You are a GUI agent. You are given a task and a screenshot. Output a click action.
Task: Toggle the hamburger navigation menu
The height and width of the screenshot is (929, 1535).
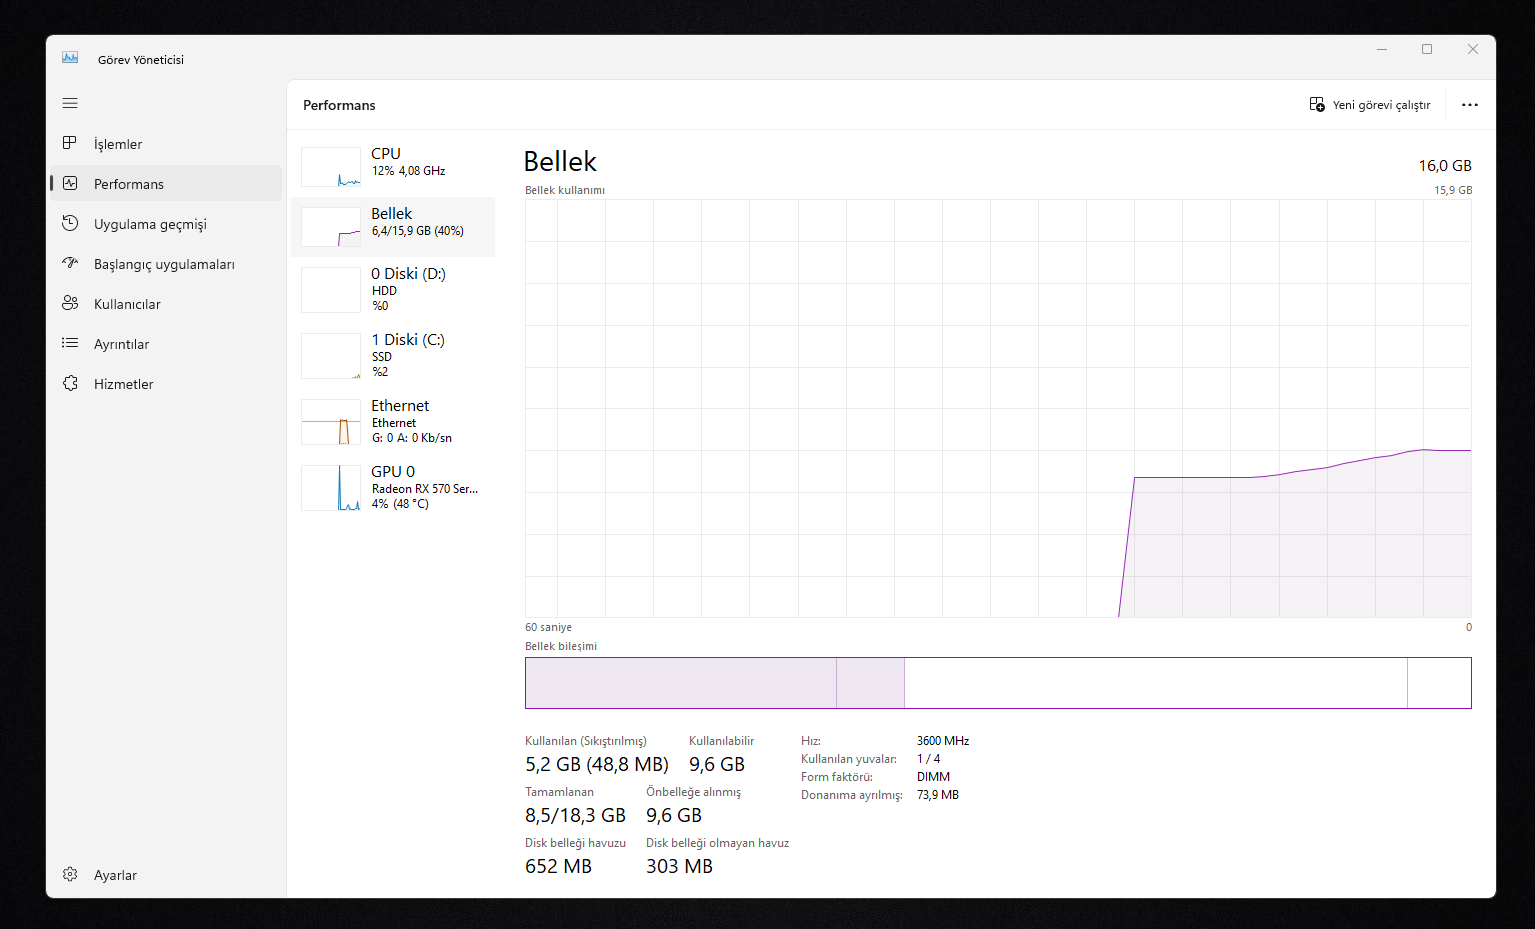[x=70, y=103]
